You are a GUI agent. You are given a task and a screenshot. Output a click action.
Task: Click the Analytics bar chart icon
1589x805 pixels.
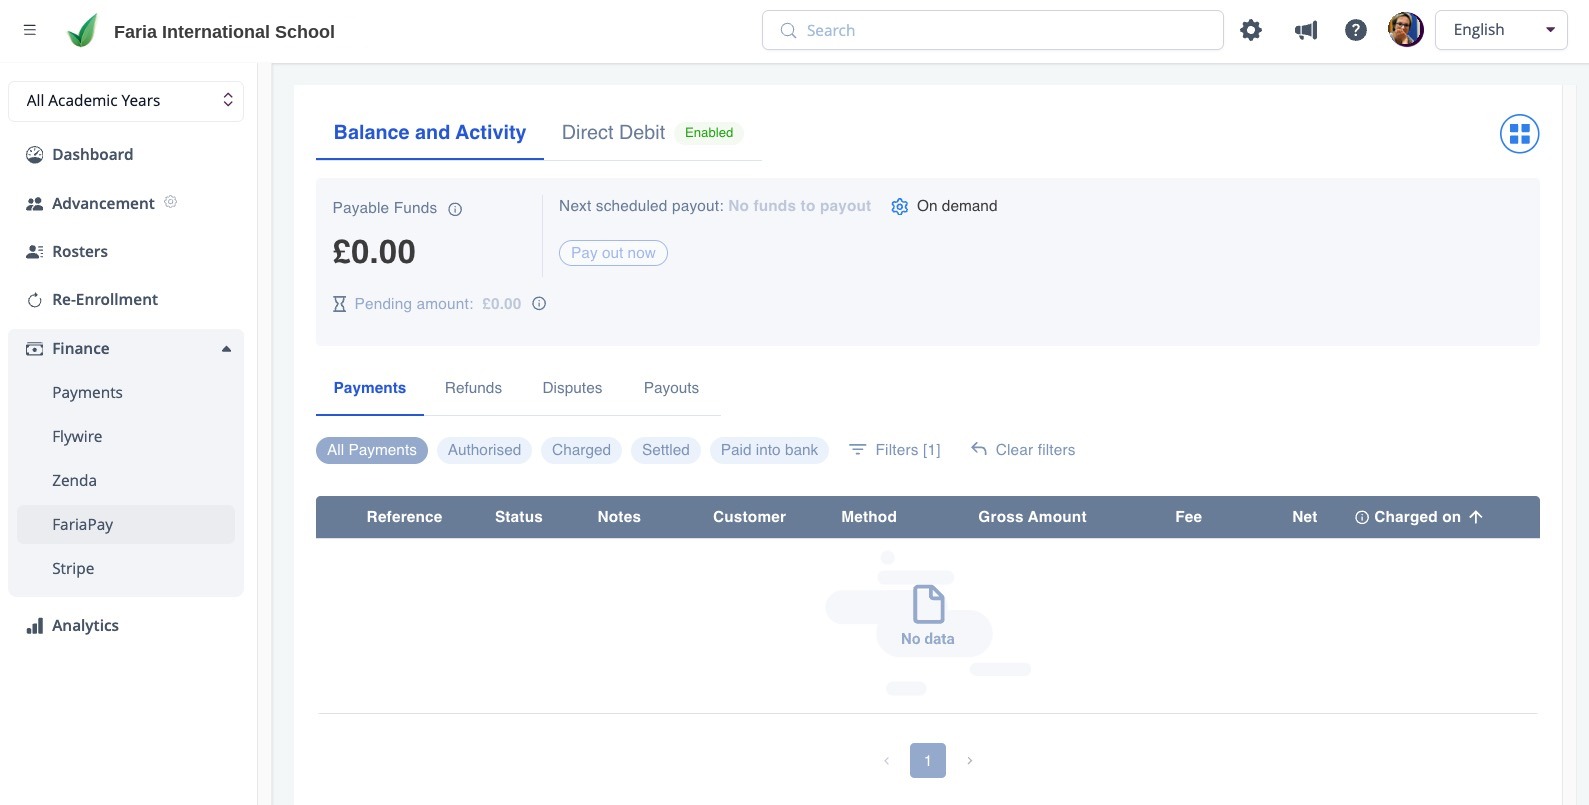[35, 626]
